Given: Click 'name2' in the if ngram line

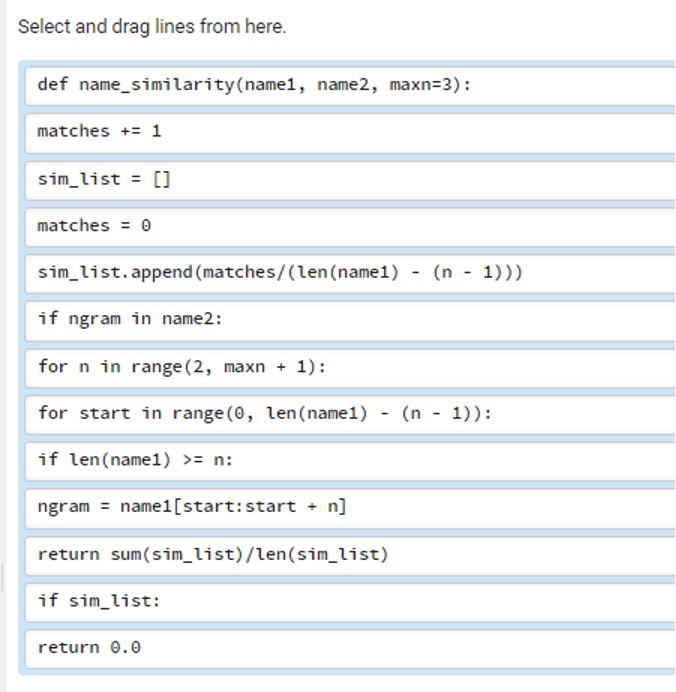Looking at the screenshot, I should tap(188, 319).
